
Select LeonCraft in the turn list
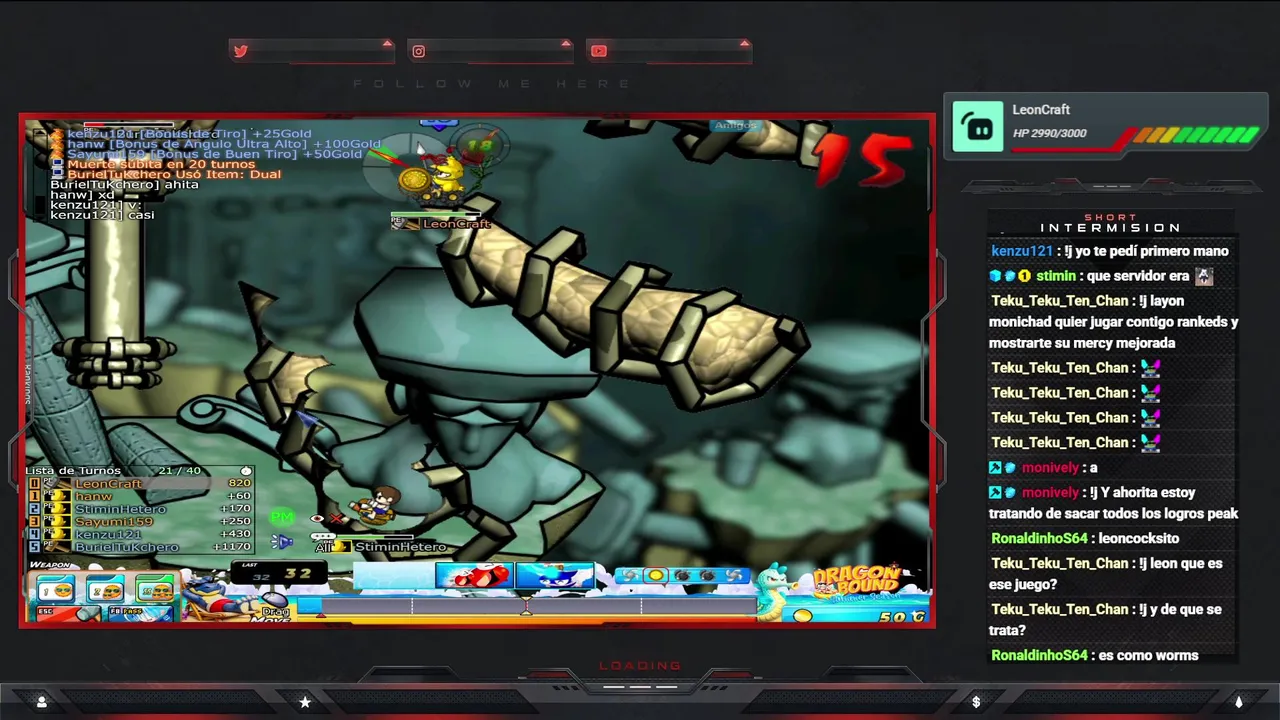coord(139,484)
